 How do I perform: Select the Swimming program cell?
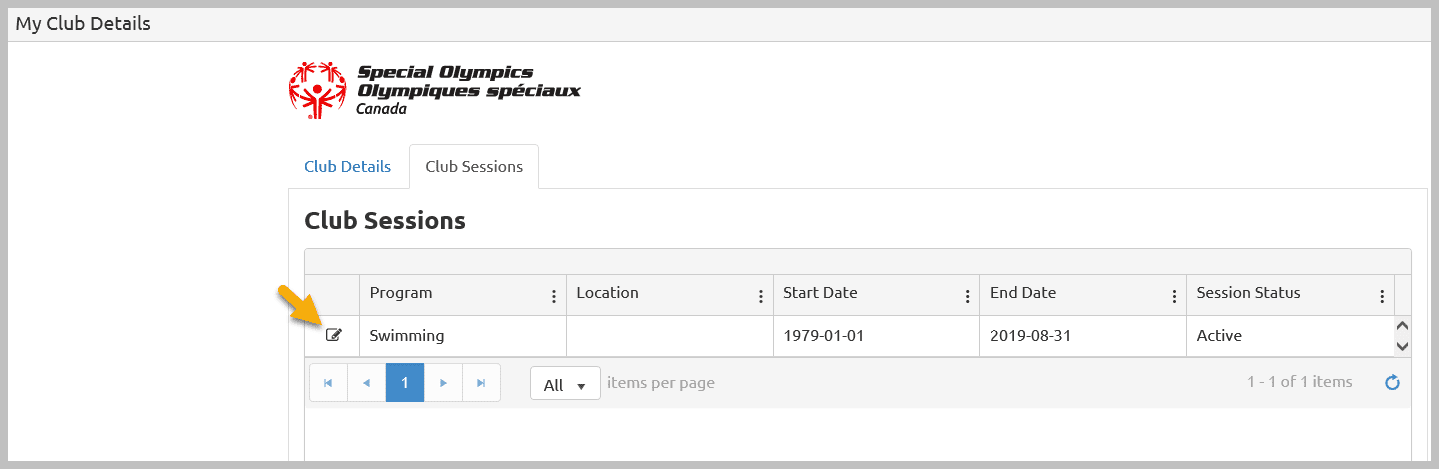(x=463, y=336)
